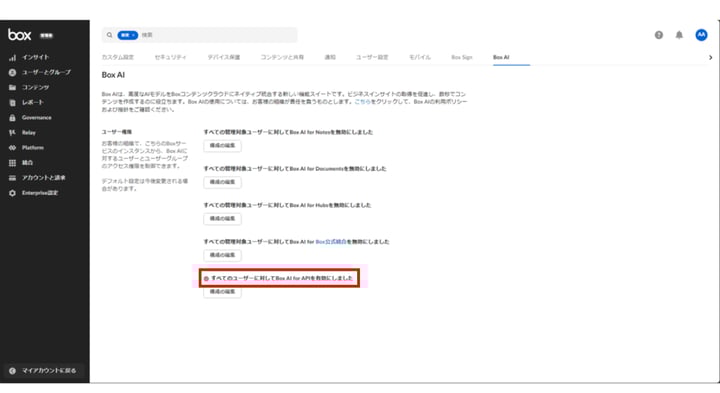Click マイアカウントに戻る at sidebar bottom

[x=43, y=371]
